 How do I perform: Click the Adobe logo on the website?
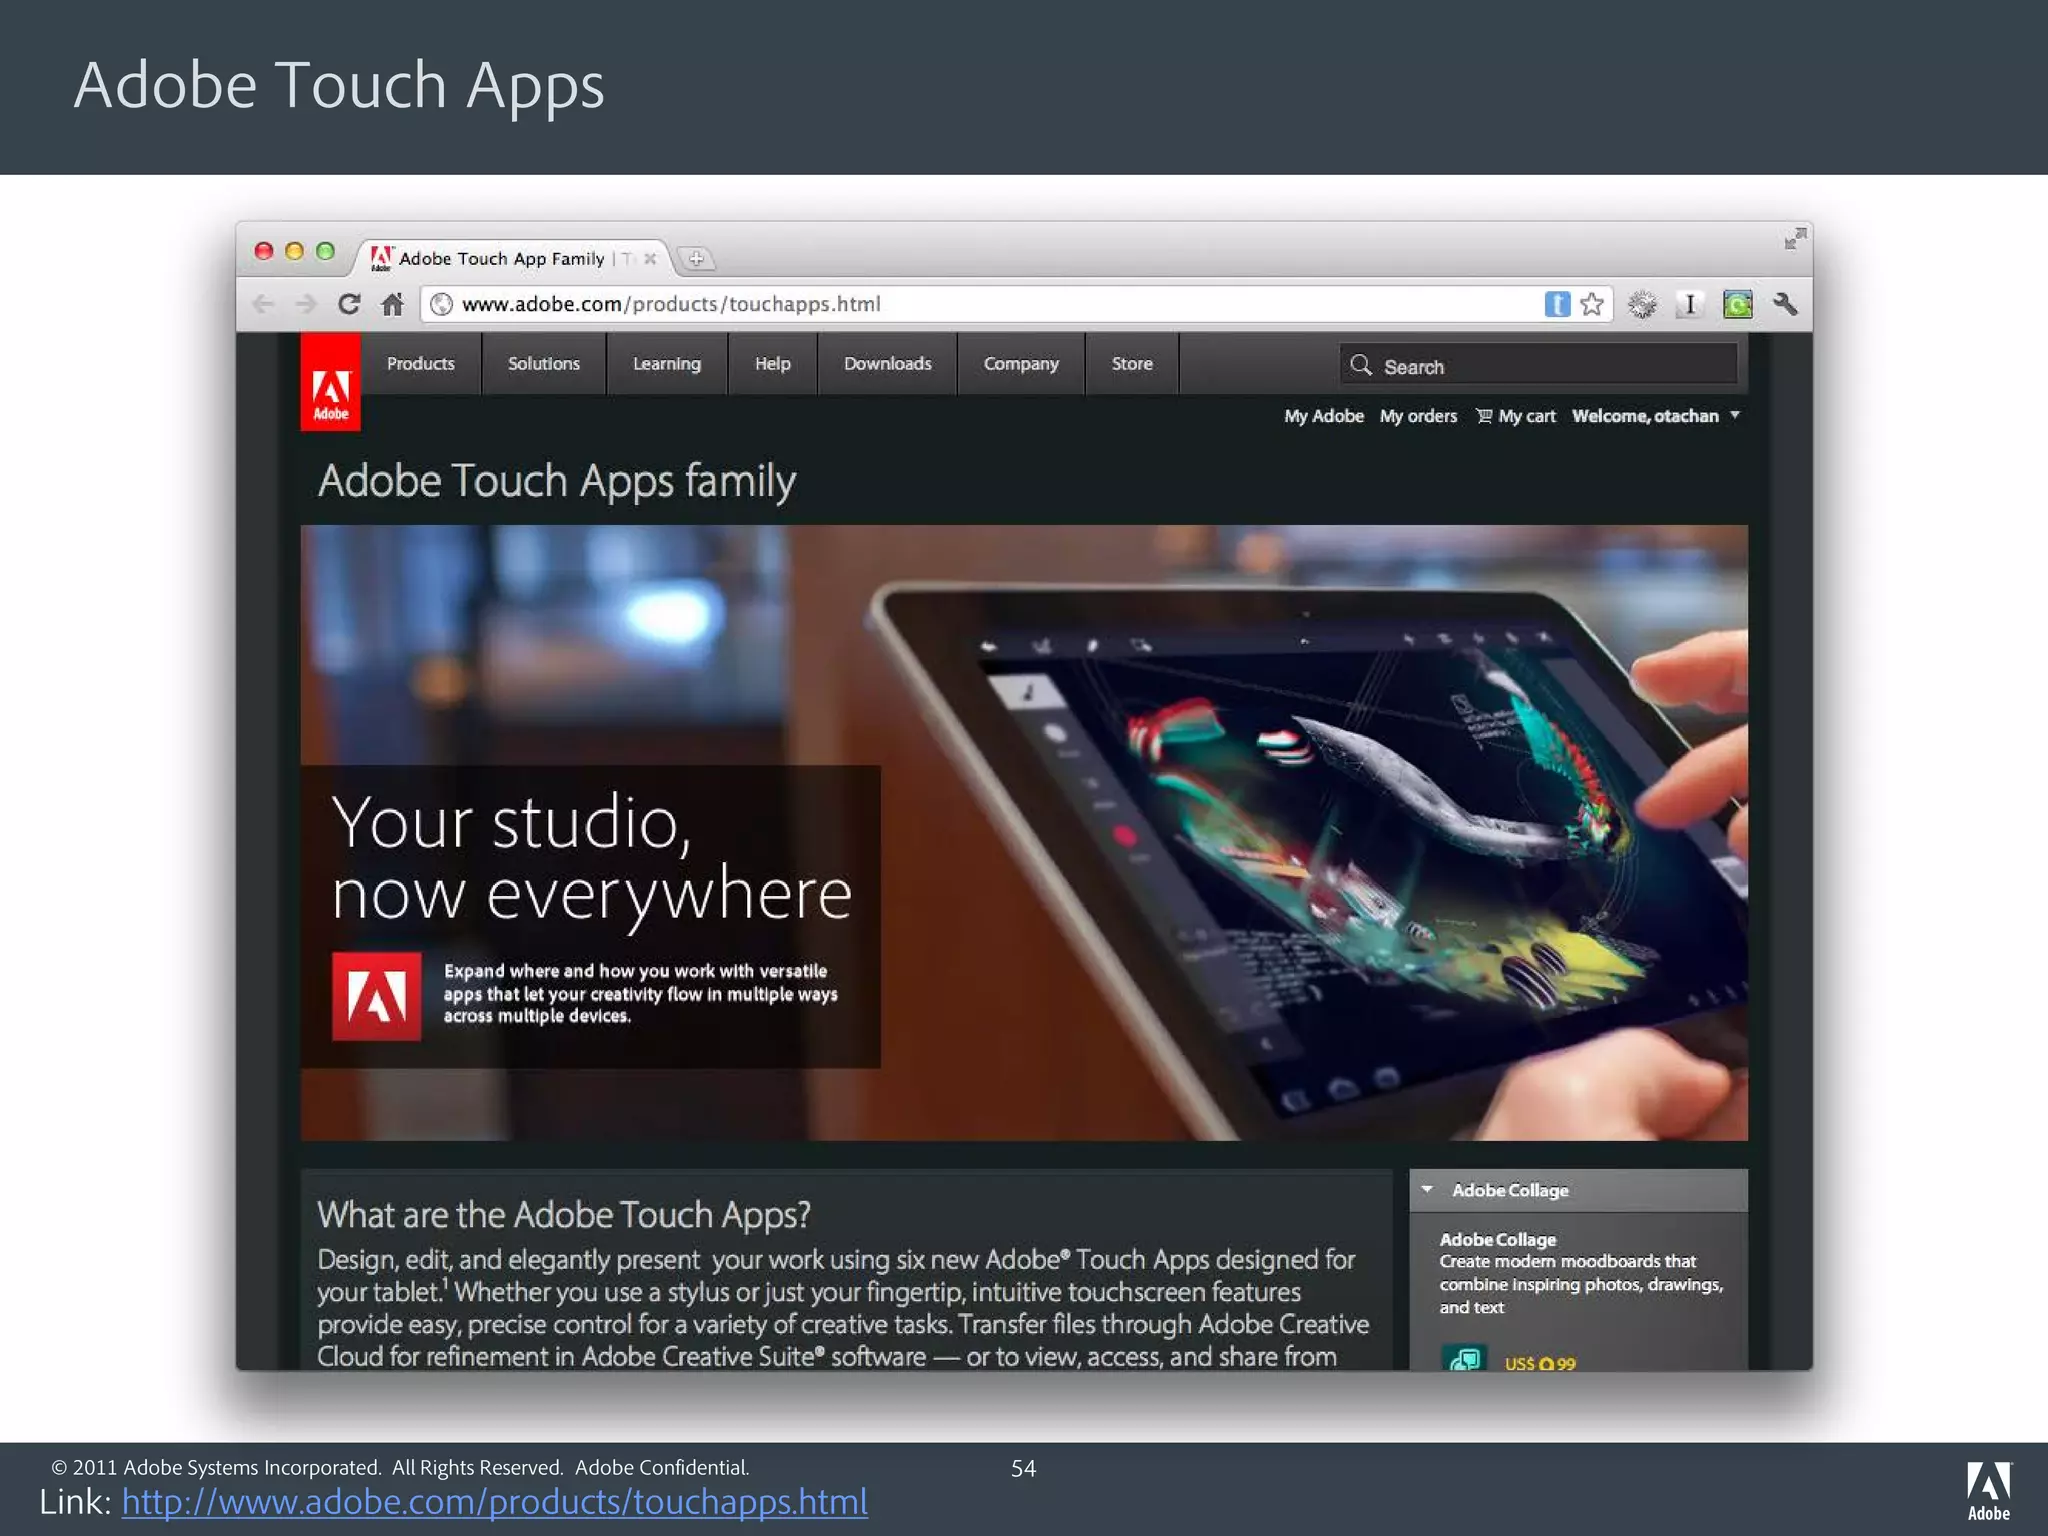(x=331, y=383)
